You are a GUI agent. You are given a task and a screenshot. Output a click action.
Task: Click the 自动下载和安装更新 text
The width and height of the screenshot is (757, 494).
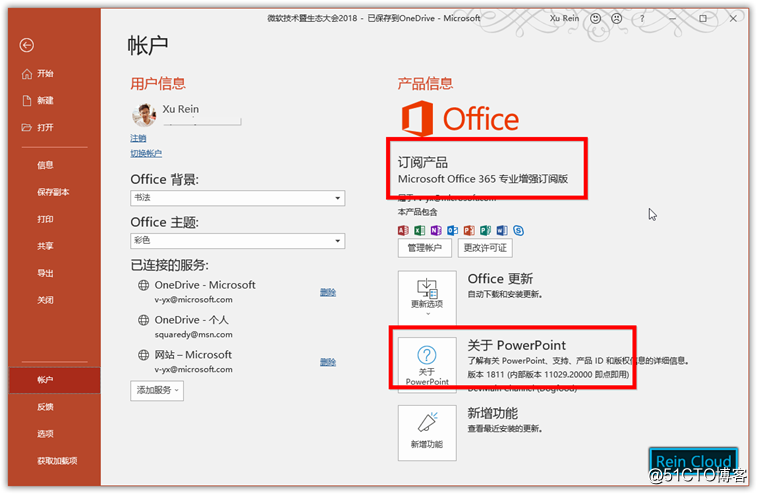[x=505, y=294]
